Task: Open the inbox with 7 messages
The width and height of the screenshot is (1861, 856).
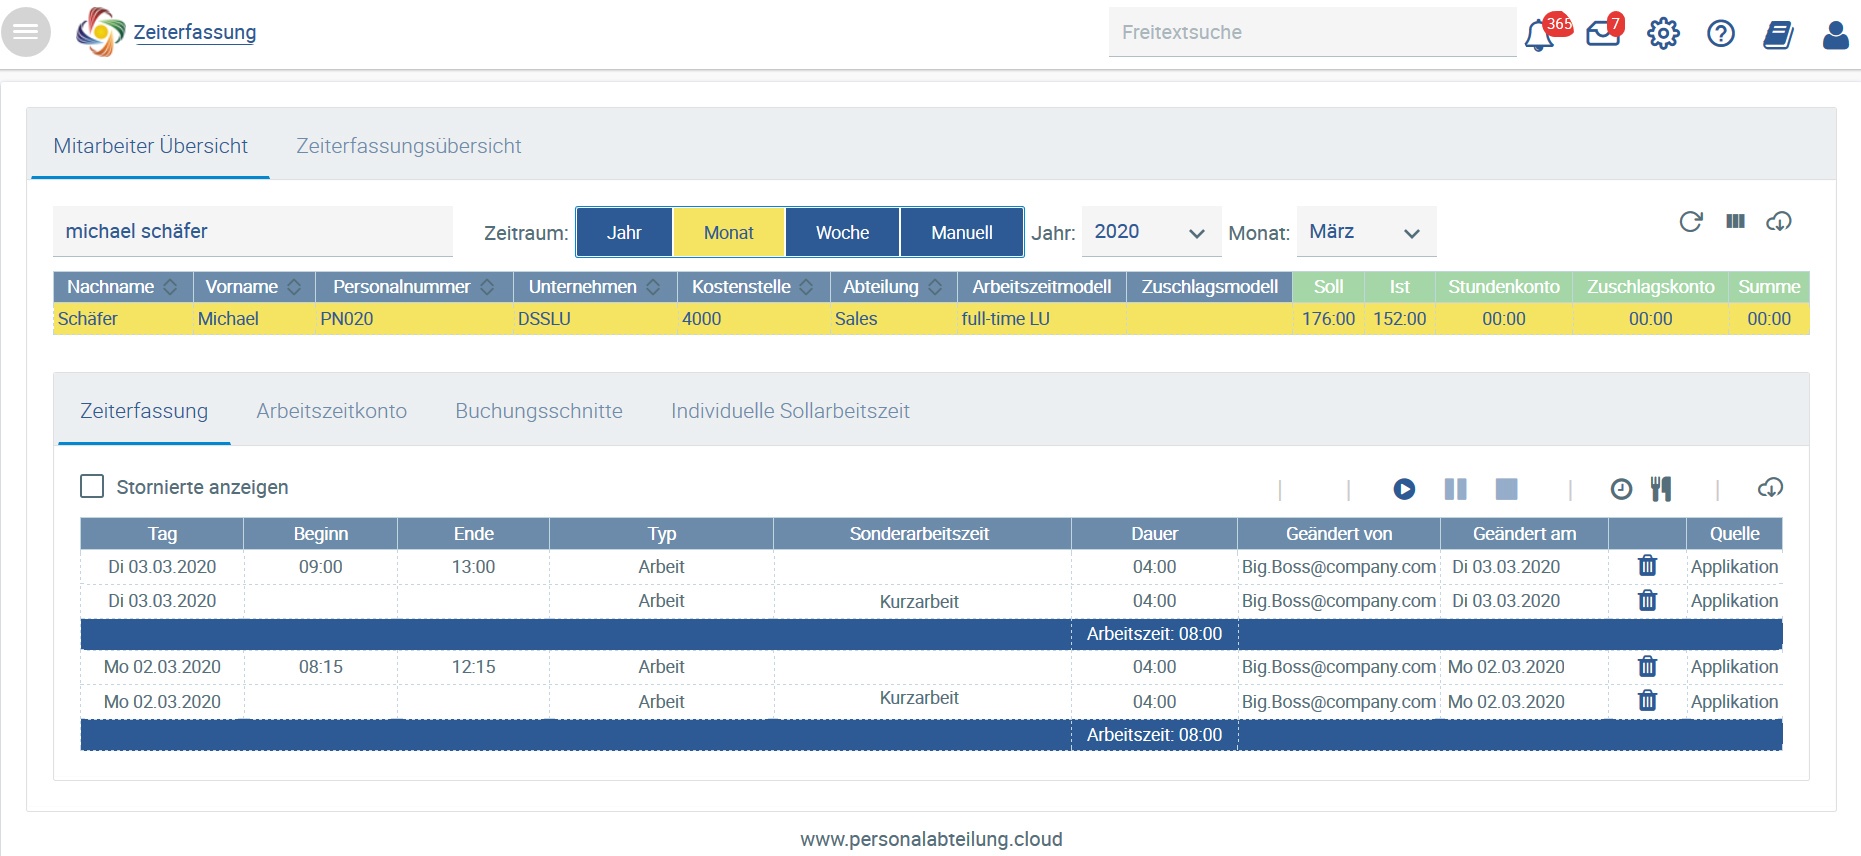Action: [x=1603, y=34]
